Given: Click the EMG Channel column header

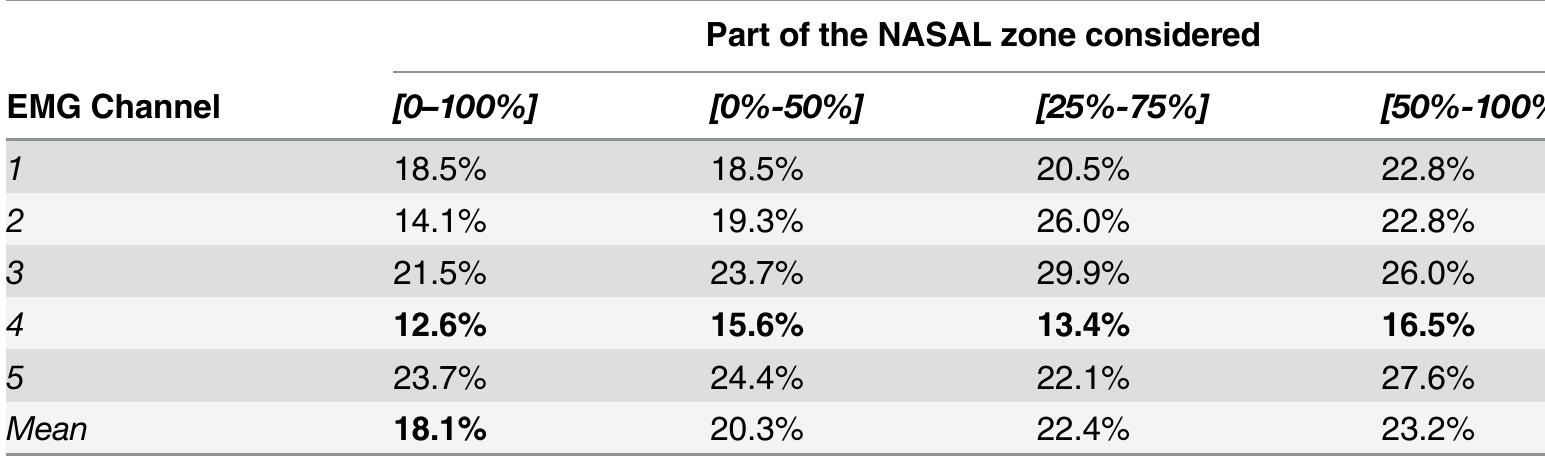Looking at the screenshot, I should [x=113, y=107].
